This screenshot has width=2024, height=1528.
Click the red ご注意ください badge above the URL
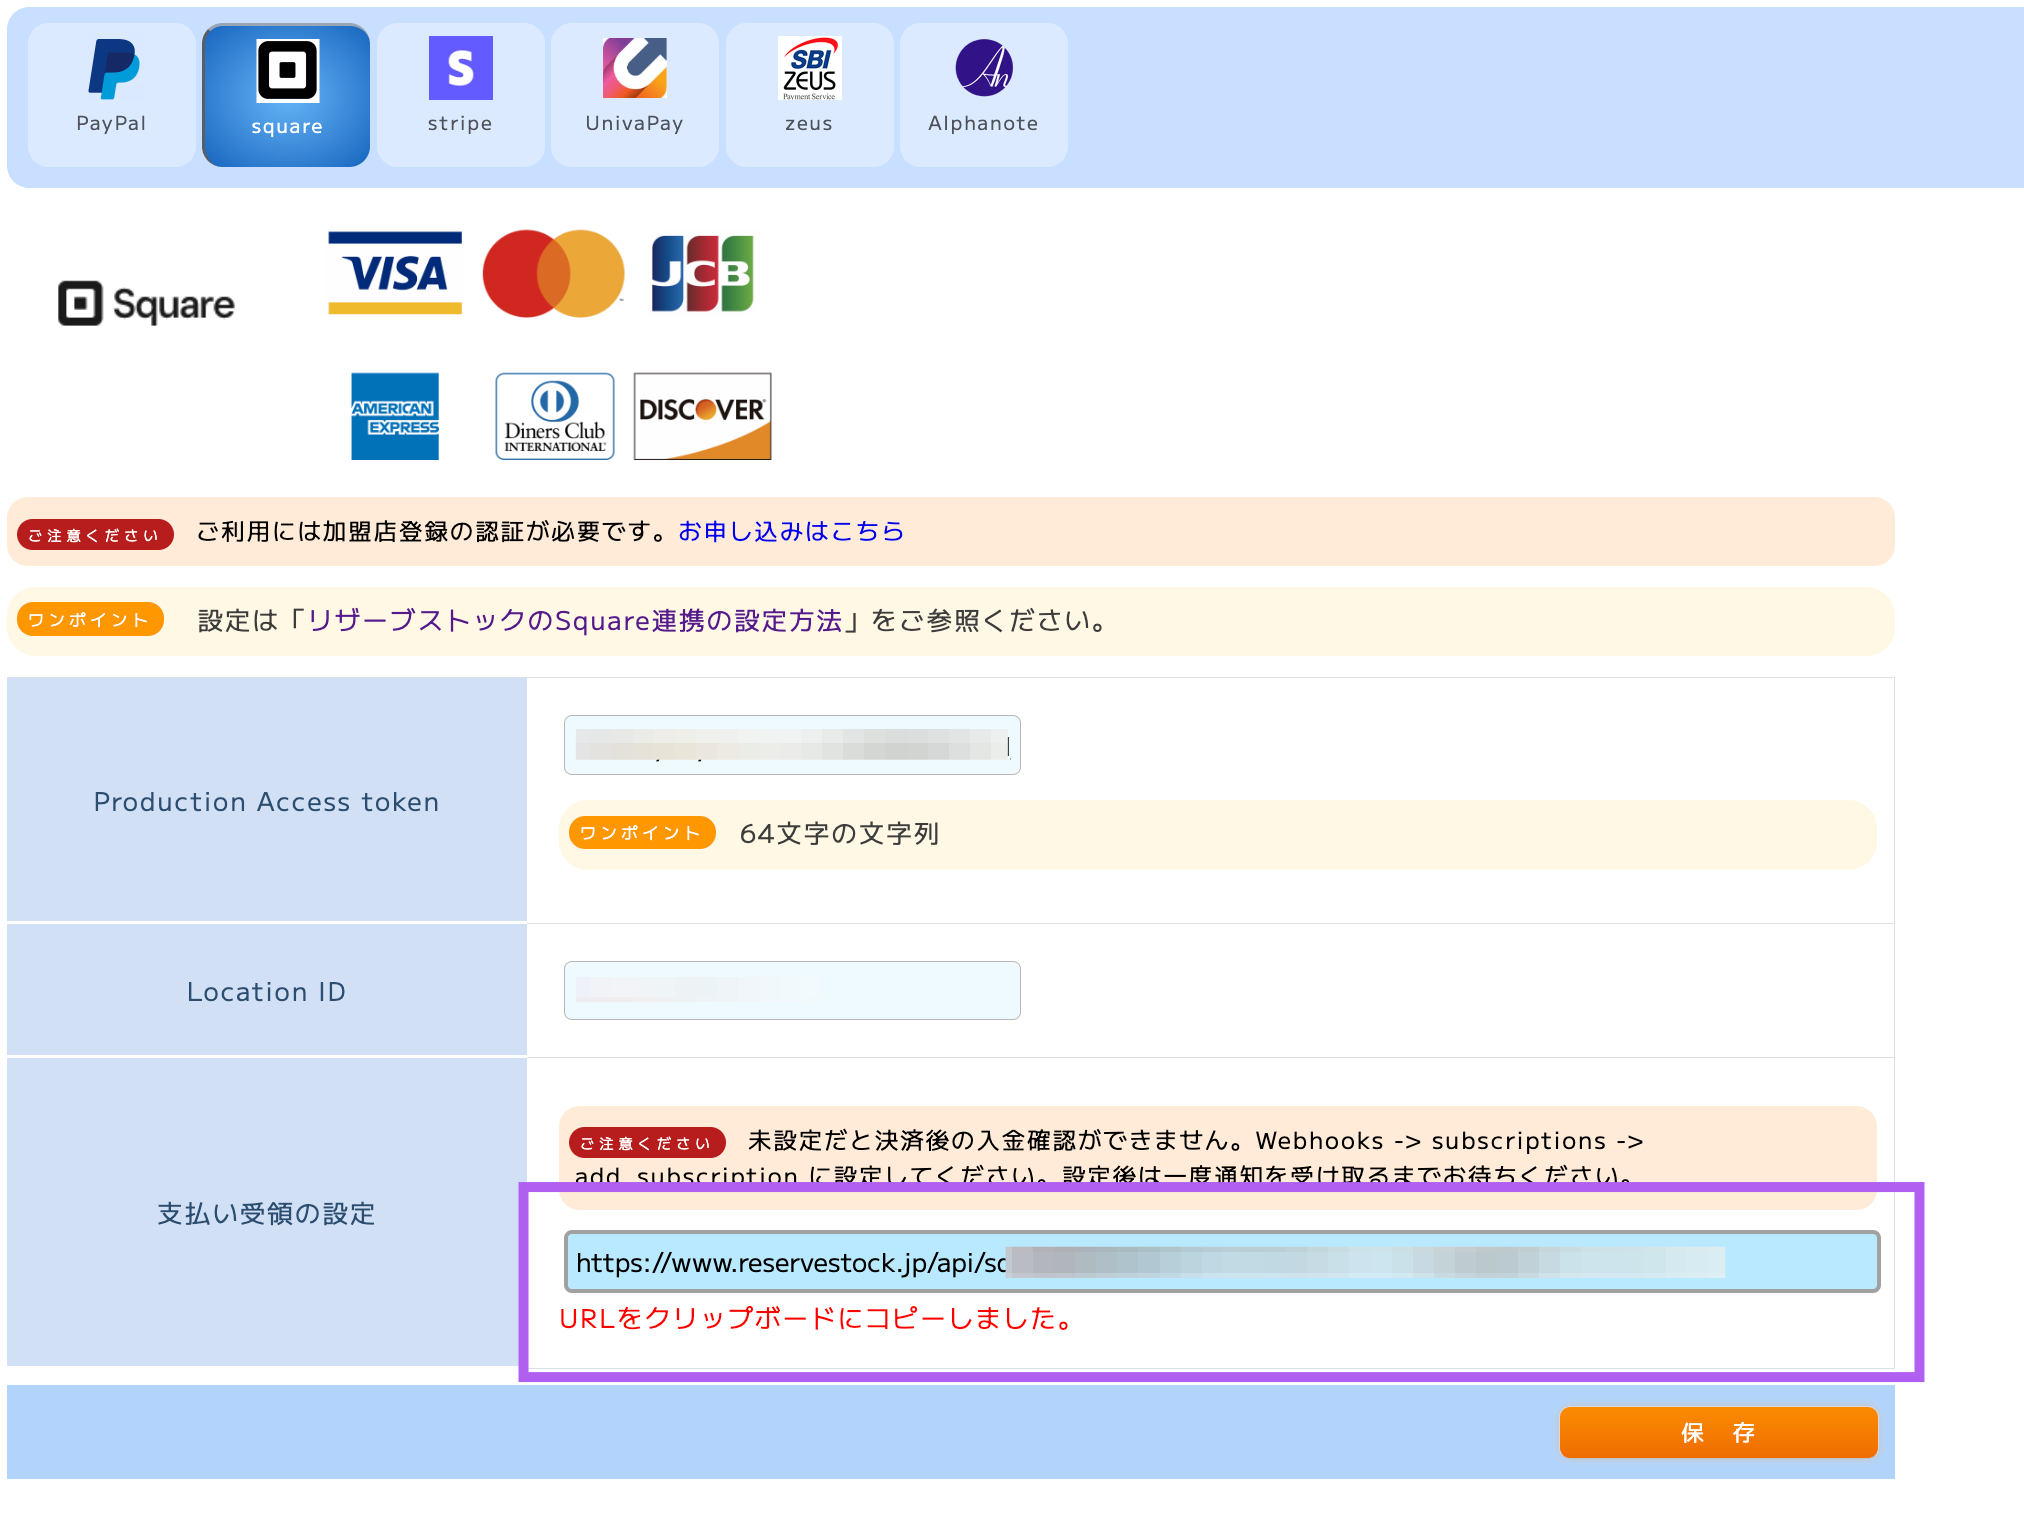646,1142
